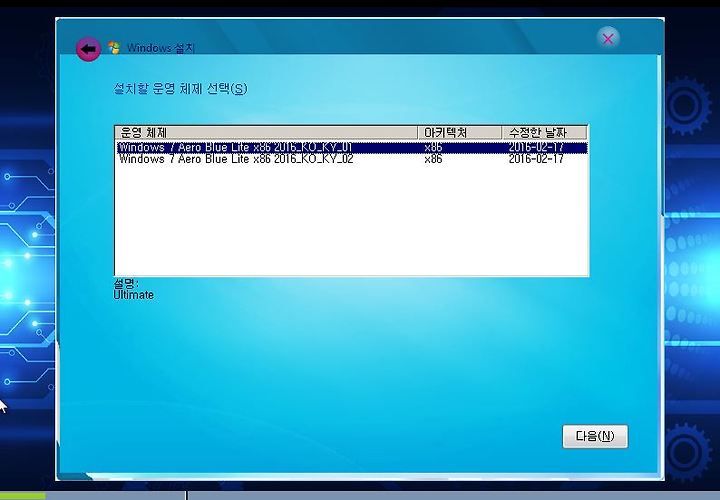Close the Windows setup dialog

click(608, 39)
